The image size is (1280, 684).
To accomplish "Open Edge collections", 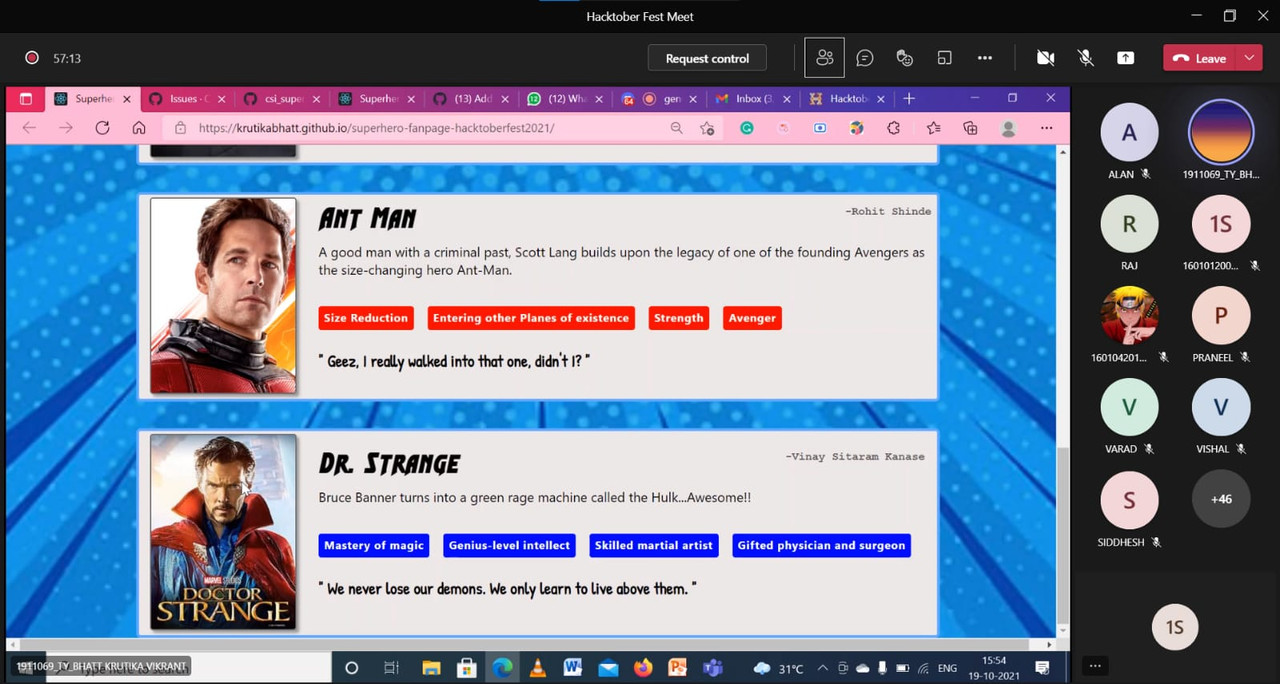I will point(970,128).
